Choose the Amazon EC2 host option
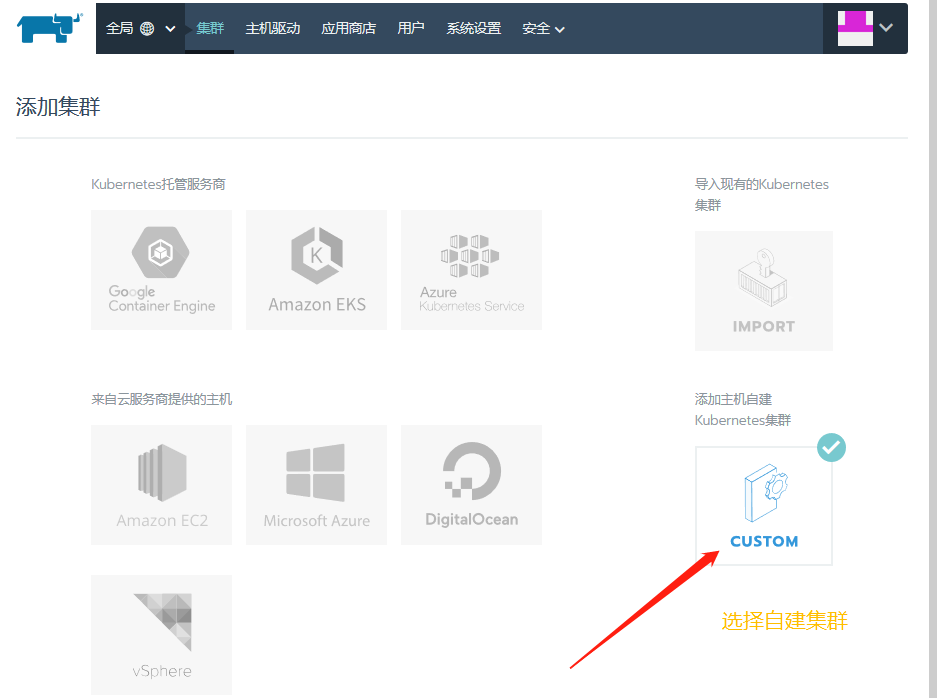 point(161,485)
